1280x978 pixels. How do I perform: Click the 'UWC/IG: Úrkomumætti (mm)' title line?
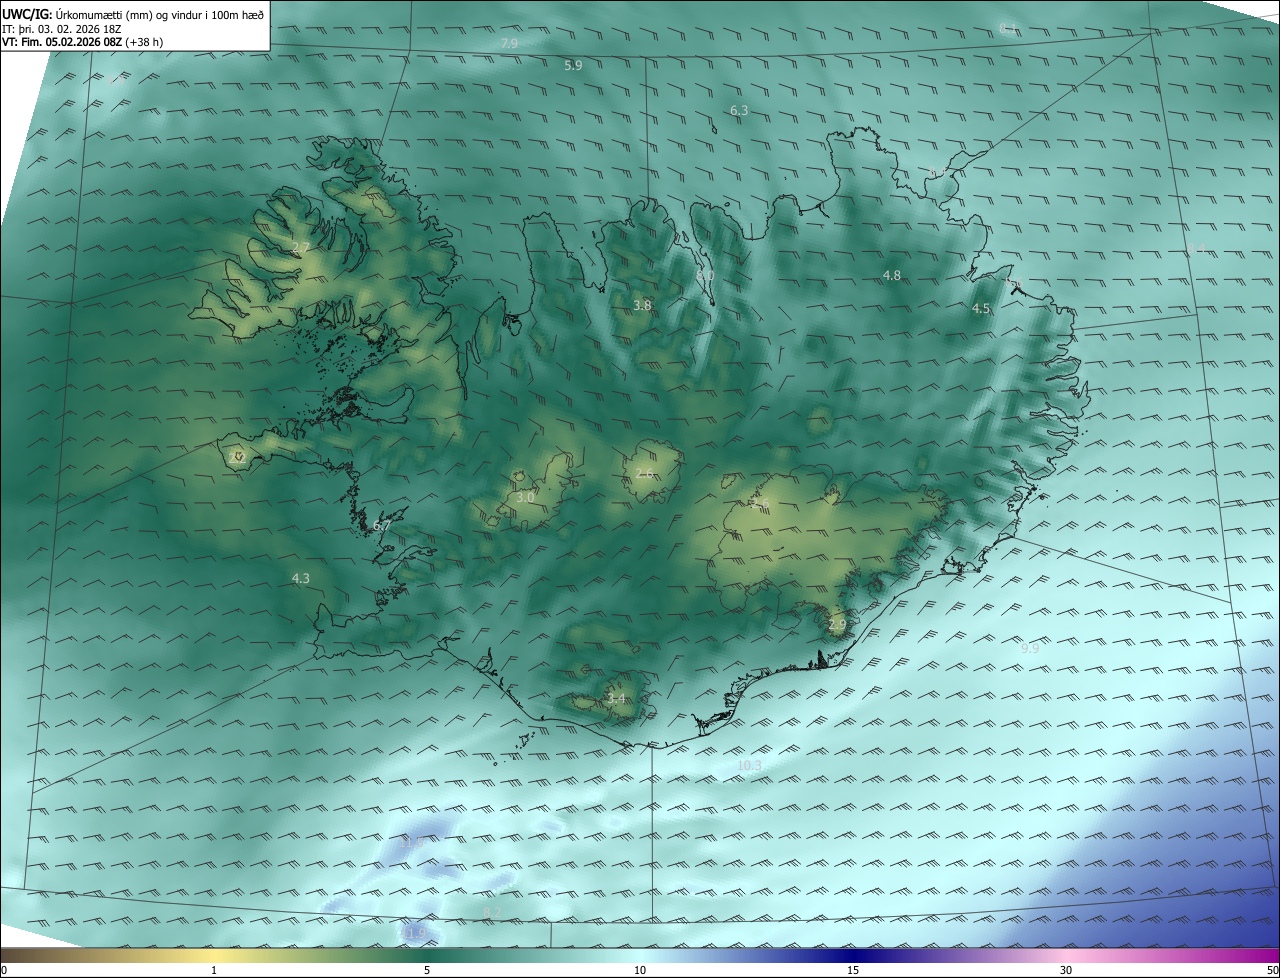point(133,14)
